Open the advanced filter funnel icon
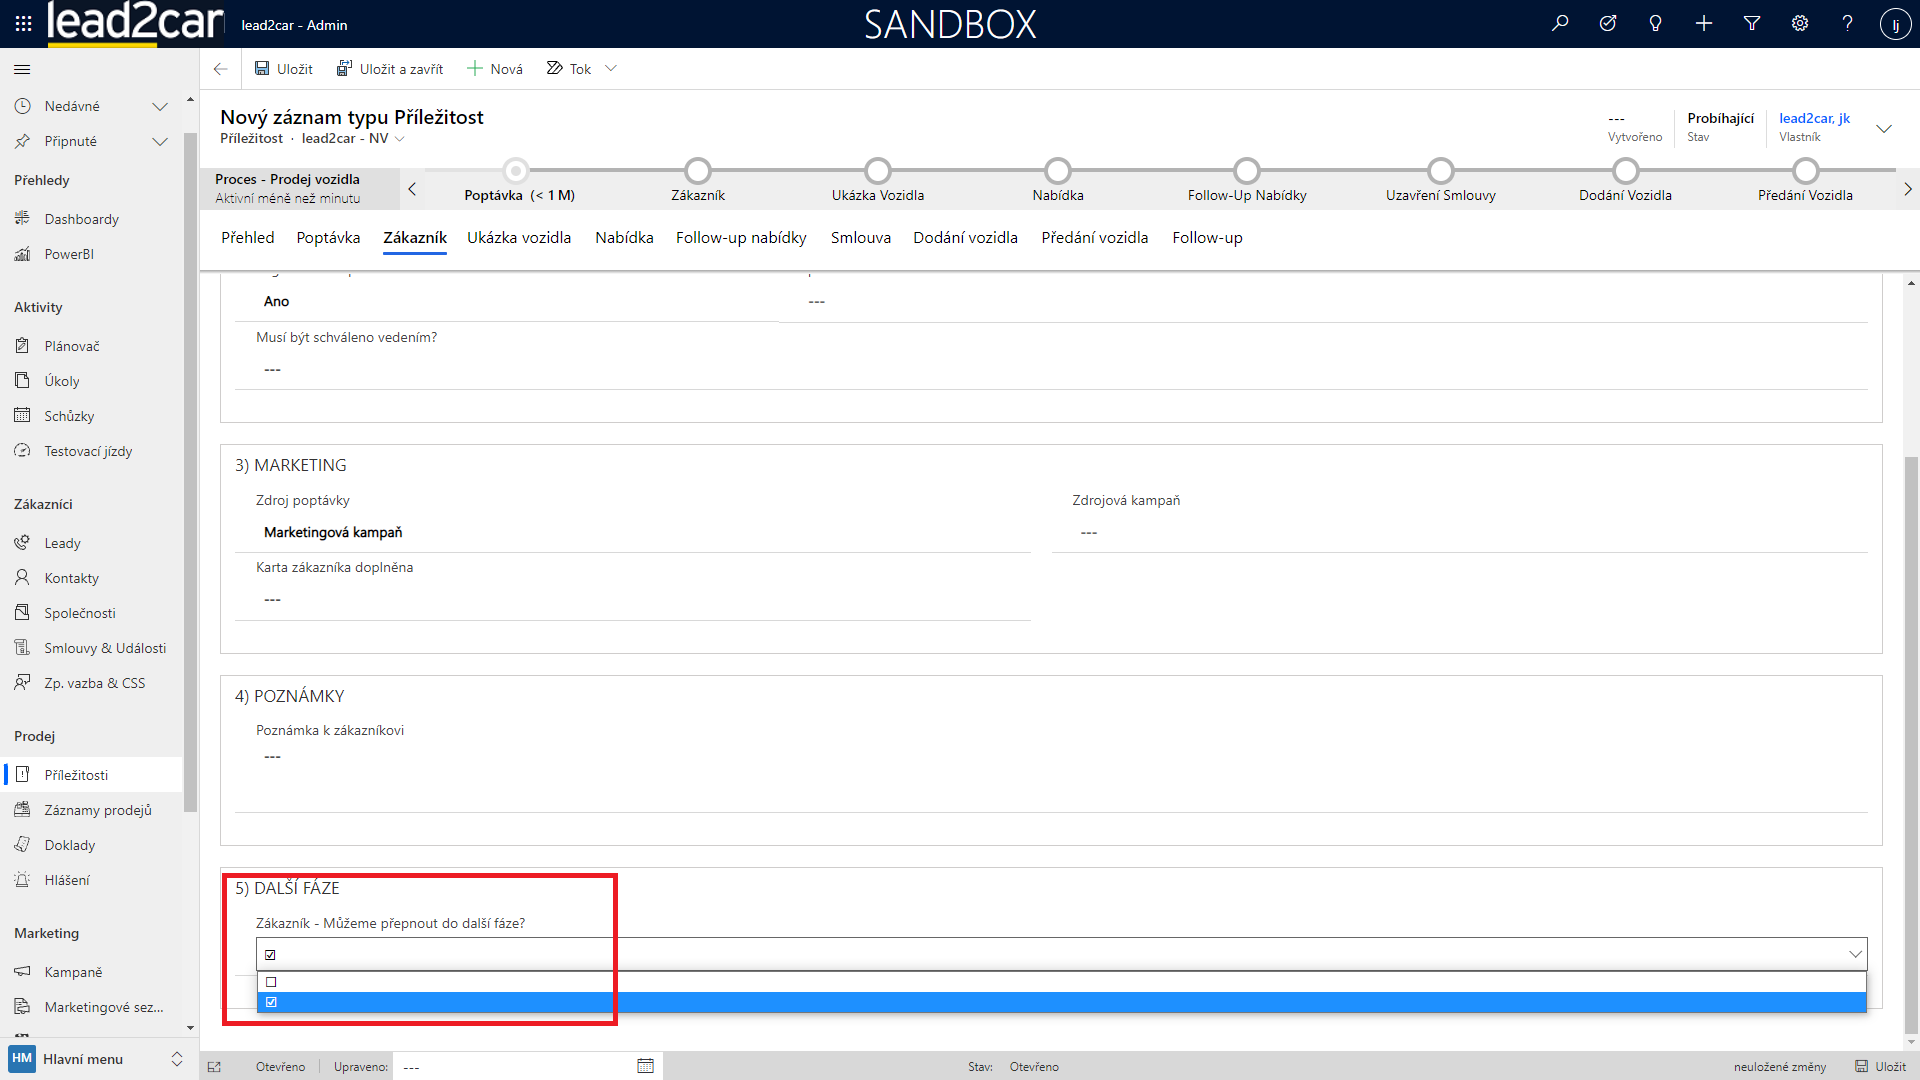1920x1080 pixels. [x=1752, y=23]
